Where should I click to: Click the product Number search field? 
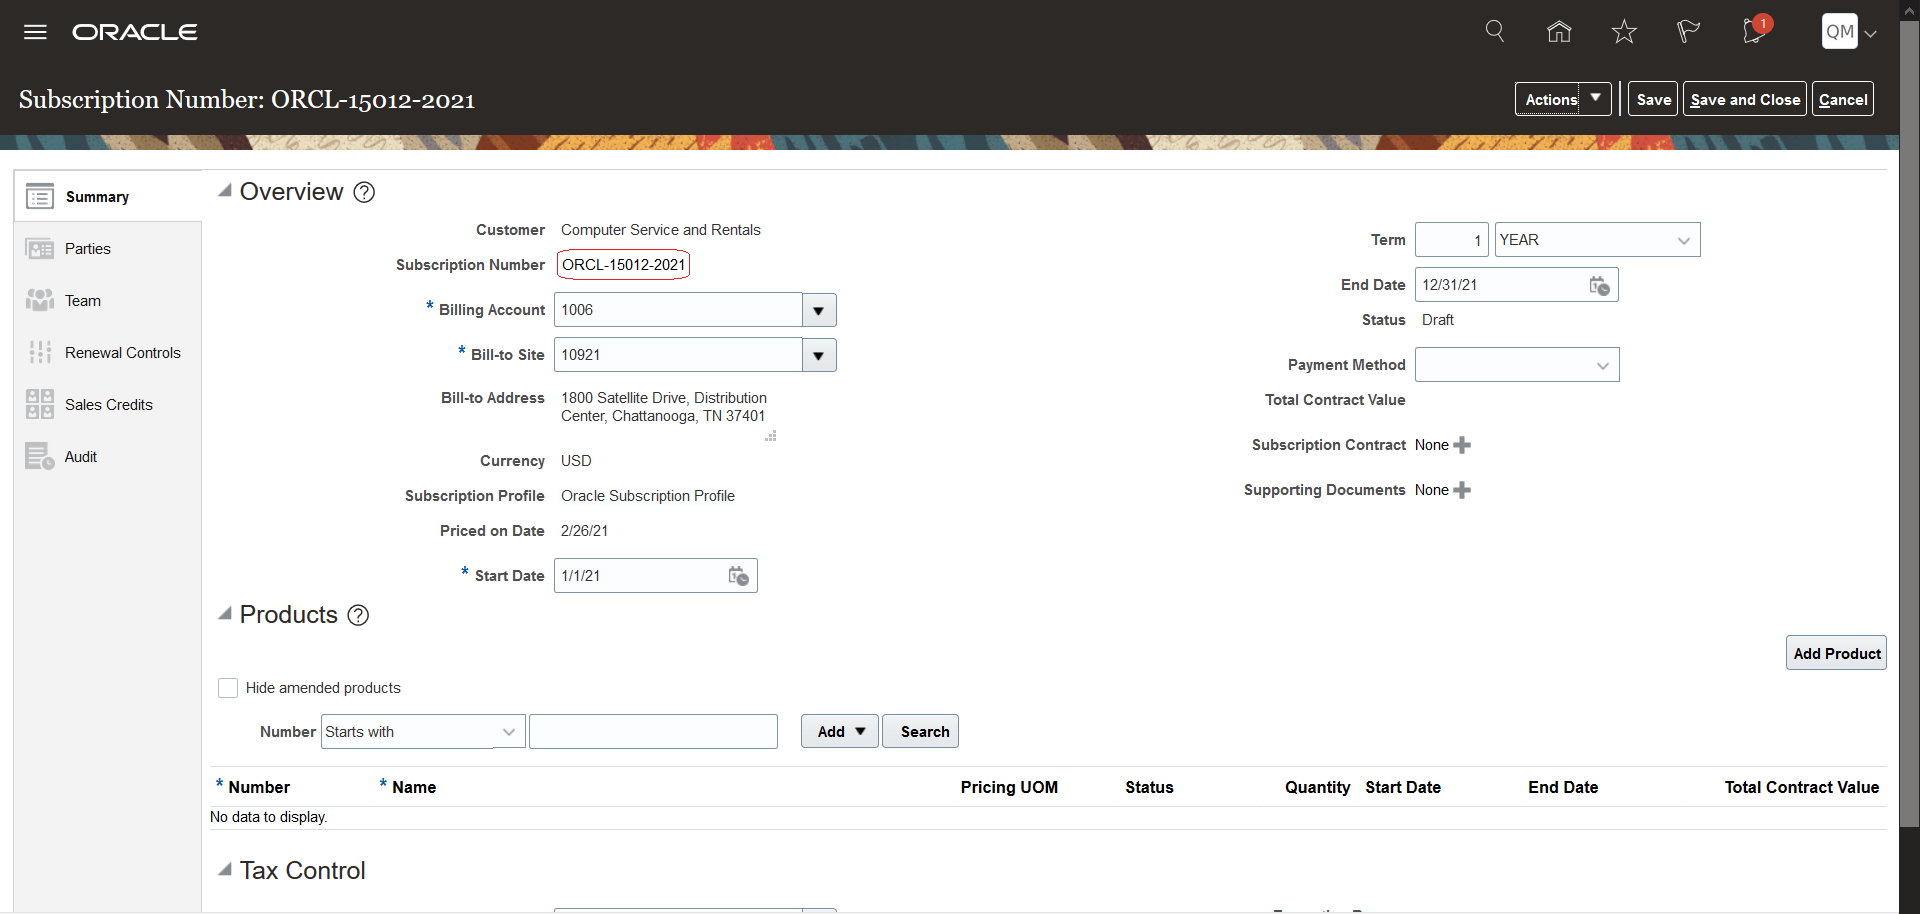coord(653,731)
